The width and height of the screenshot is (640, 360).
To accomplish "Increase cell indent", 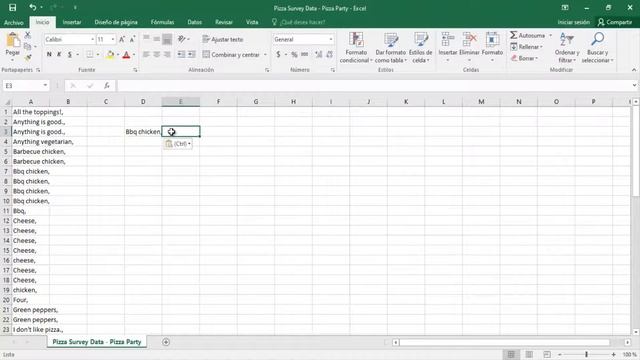I will pyautogui.click(x=191, y=54).
